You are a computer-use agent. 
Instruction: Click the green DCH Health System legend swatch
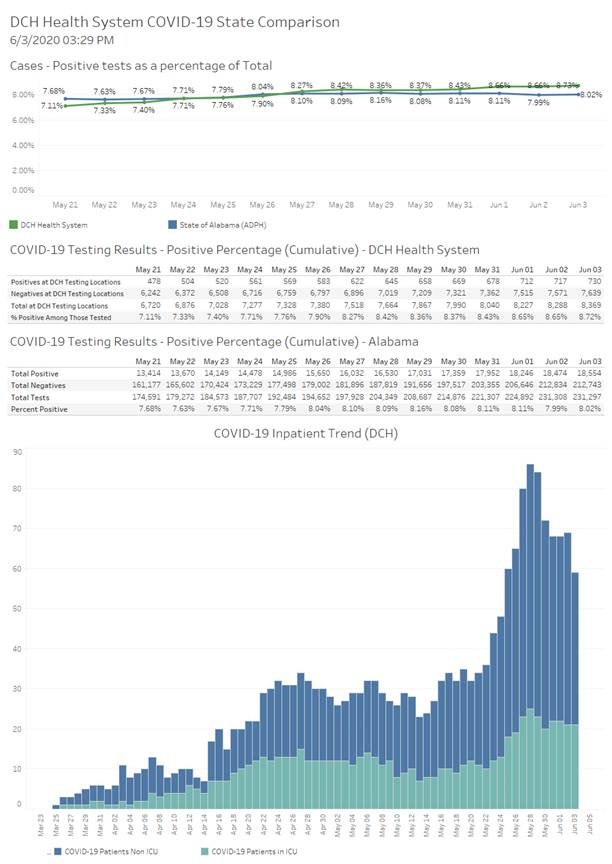(14, 225)
